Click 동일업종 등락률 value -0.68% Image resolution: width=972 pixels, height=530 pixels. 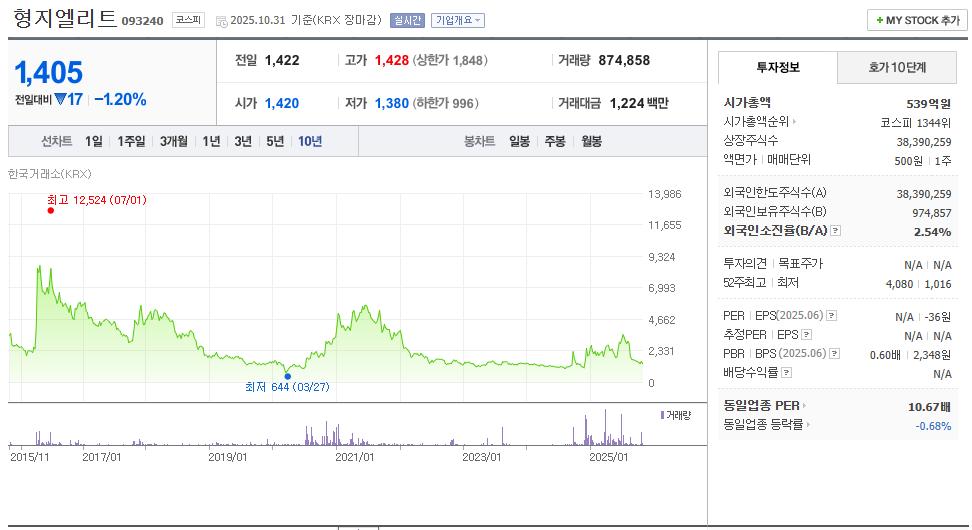(x=934, y=426)
